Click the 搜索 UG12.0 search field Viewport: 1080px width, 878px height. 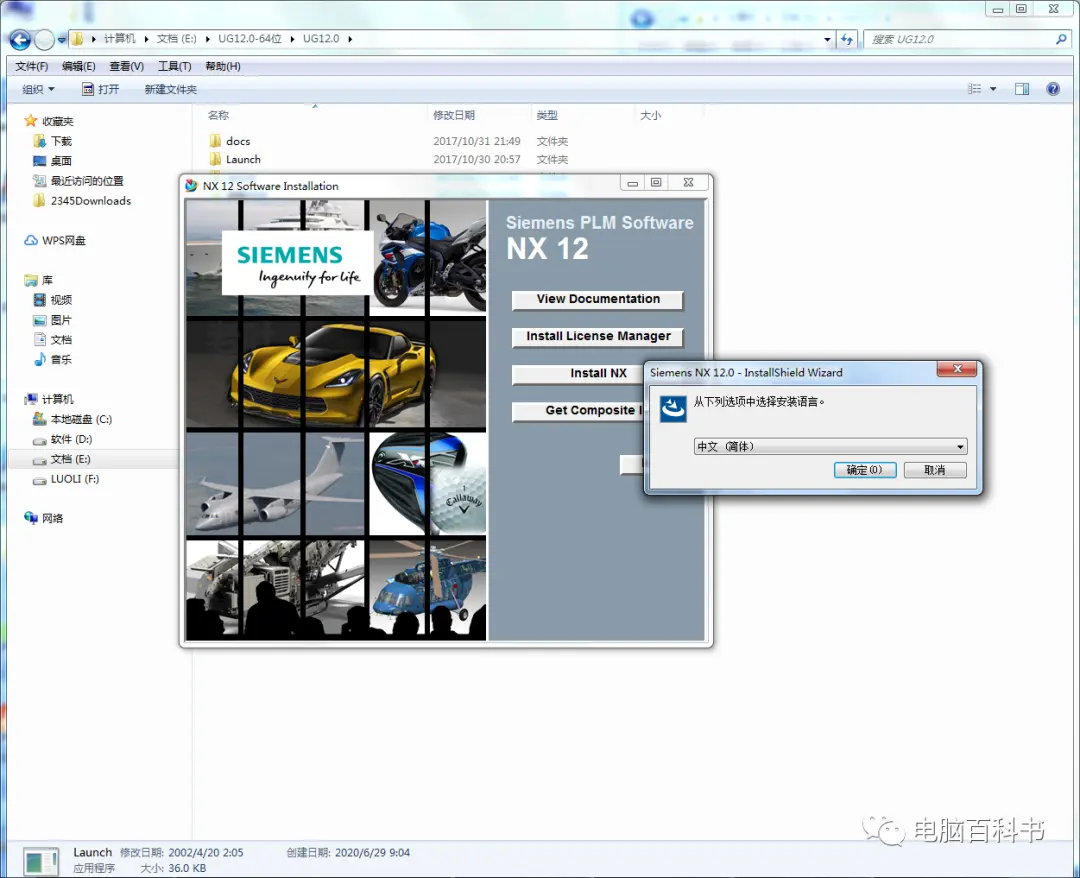(959, 39)
